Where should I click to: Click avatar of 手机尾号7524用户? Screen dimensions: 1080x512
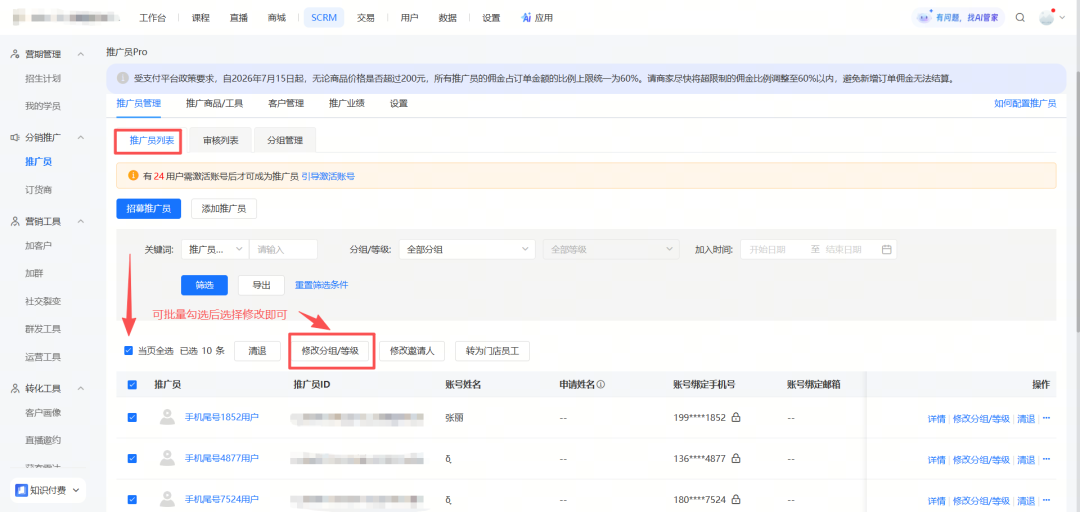(167, 500)
